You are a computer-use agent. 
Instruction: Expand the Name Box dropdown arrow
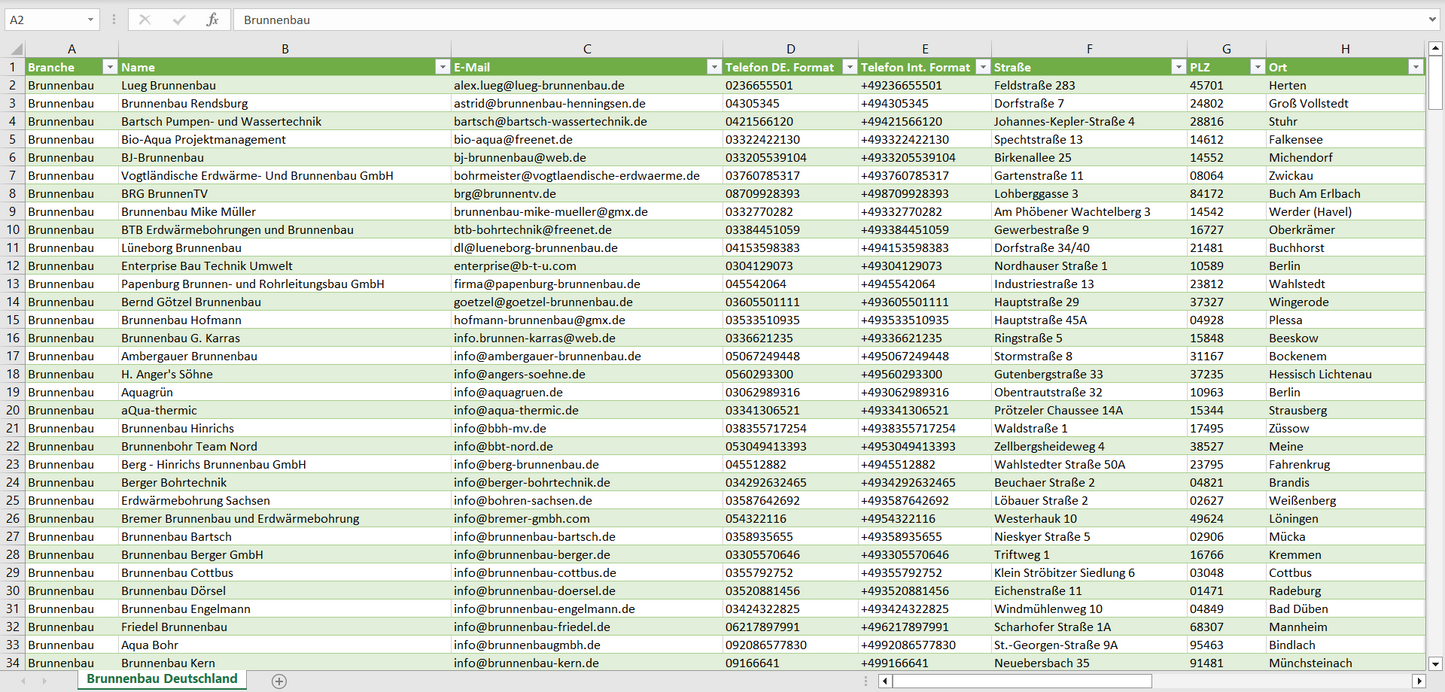(x=90, y=20)
